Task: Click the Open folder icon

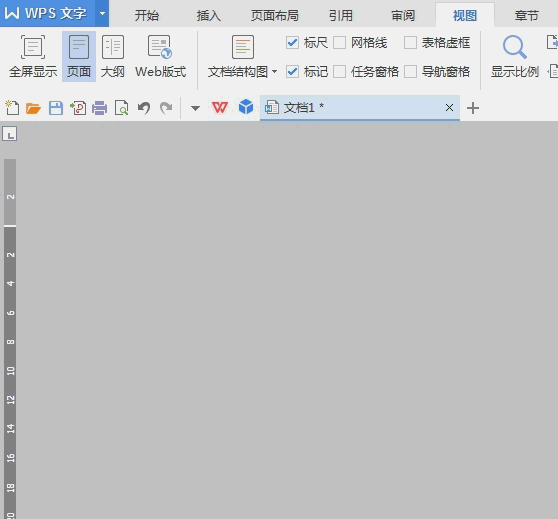Action: click(x=33, y=108)
